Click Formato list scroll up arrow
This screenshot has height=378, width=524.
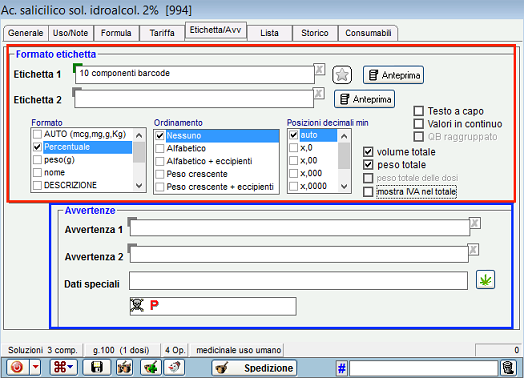(x=139, y=135)
